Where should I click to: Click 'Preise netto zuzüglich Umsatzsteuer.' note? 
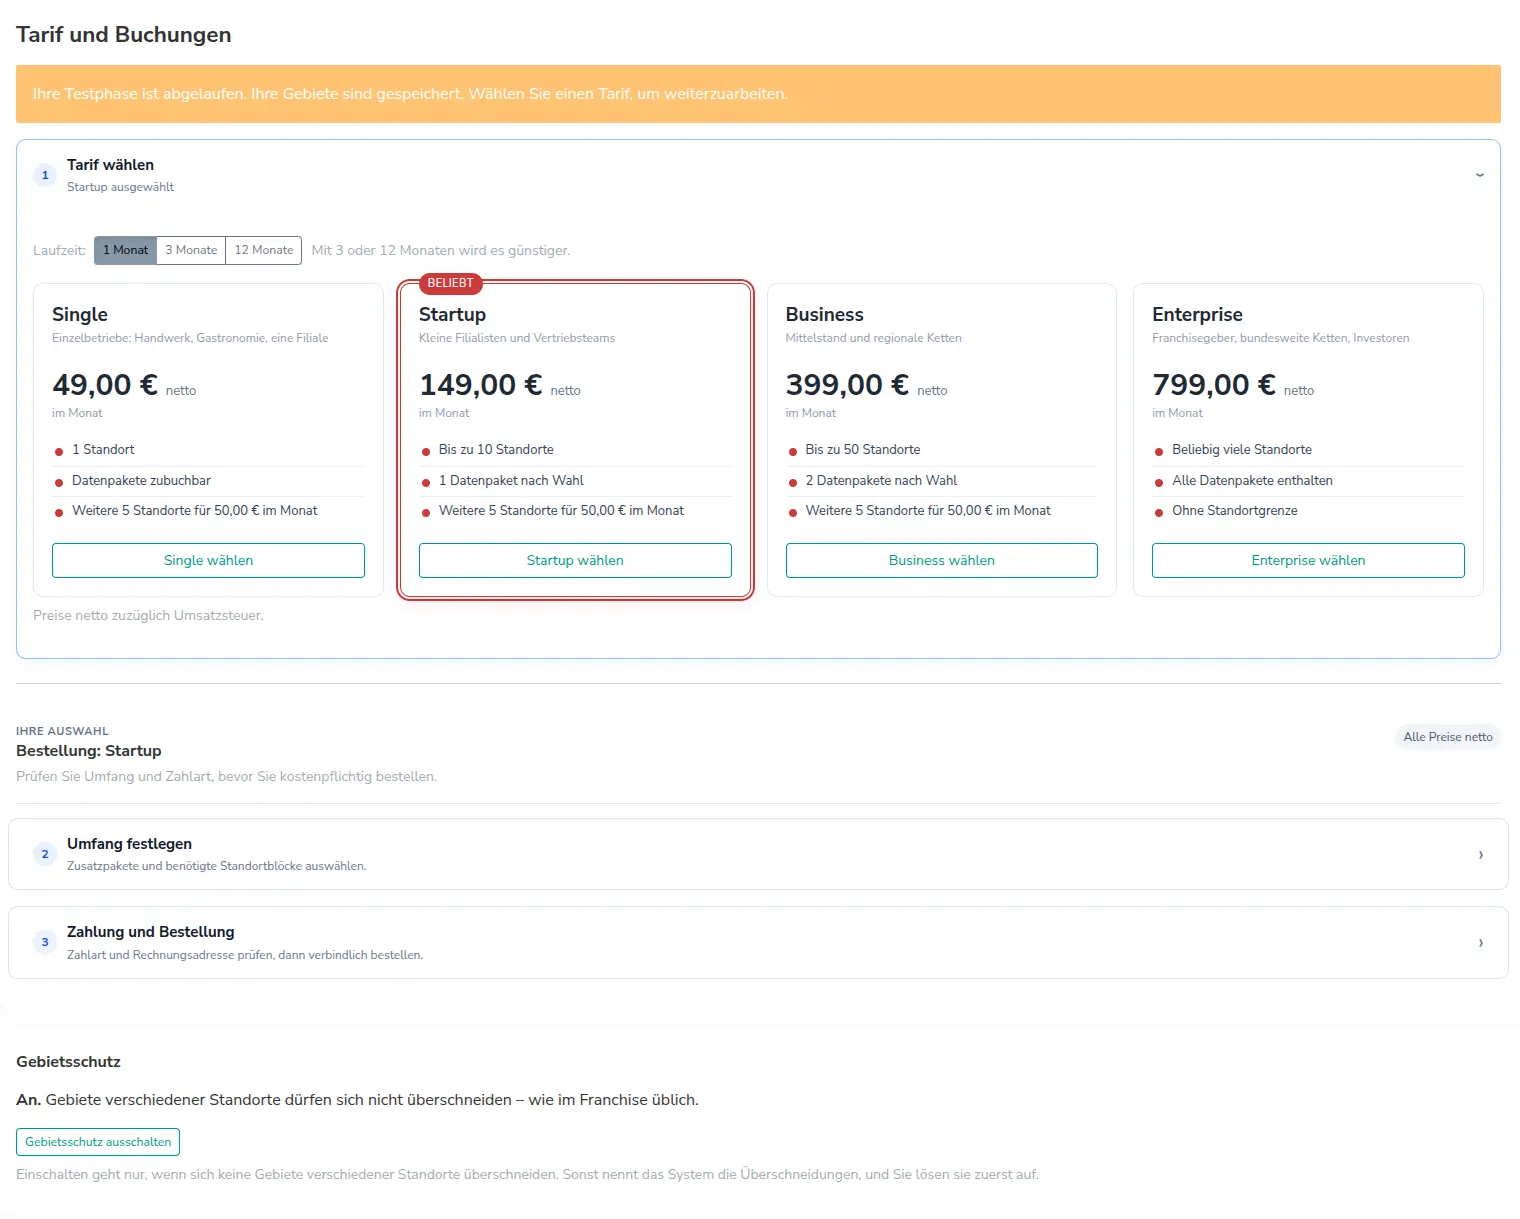pos(148,616)
